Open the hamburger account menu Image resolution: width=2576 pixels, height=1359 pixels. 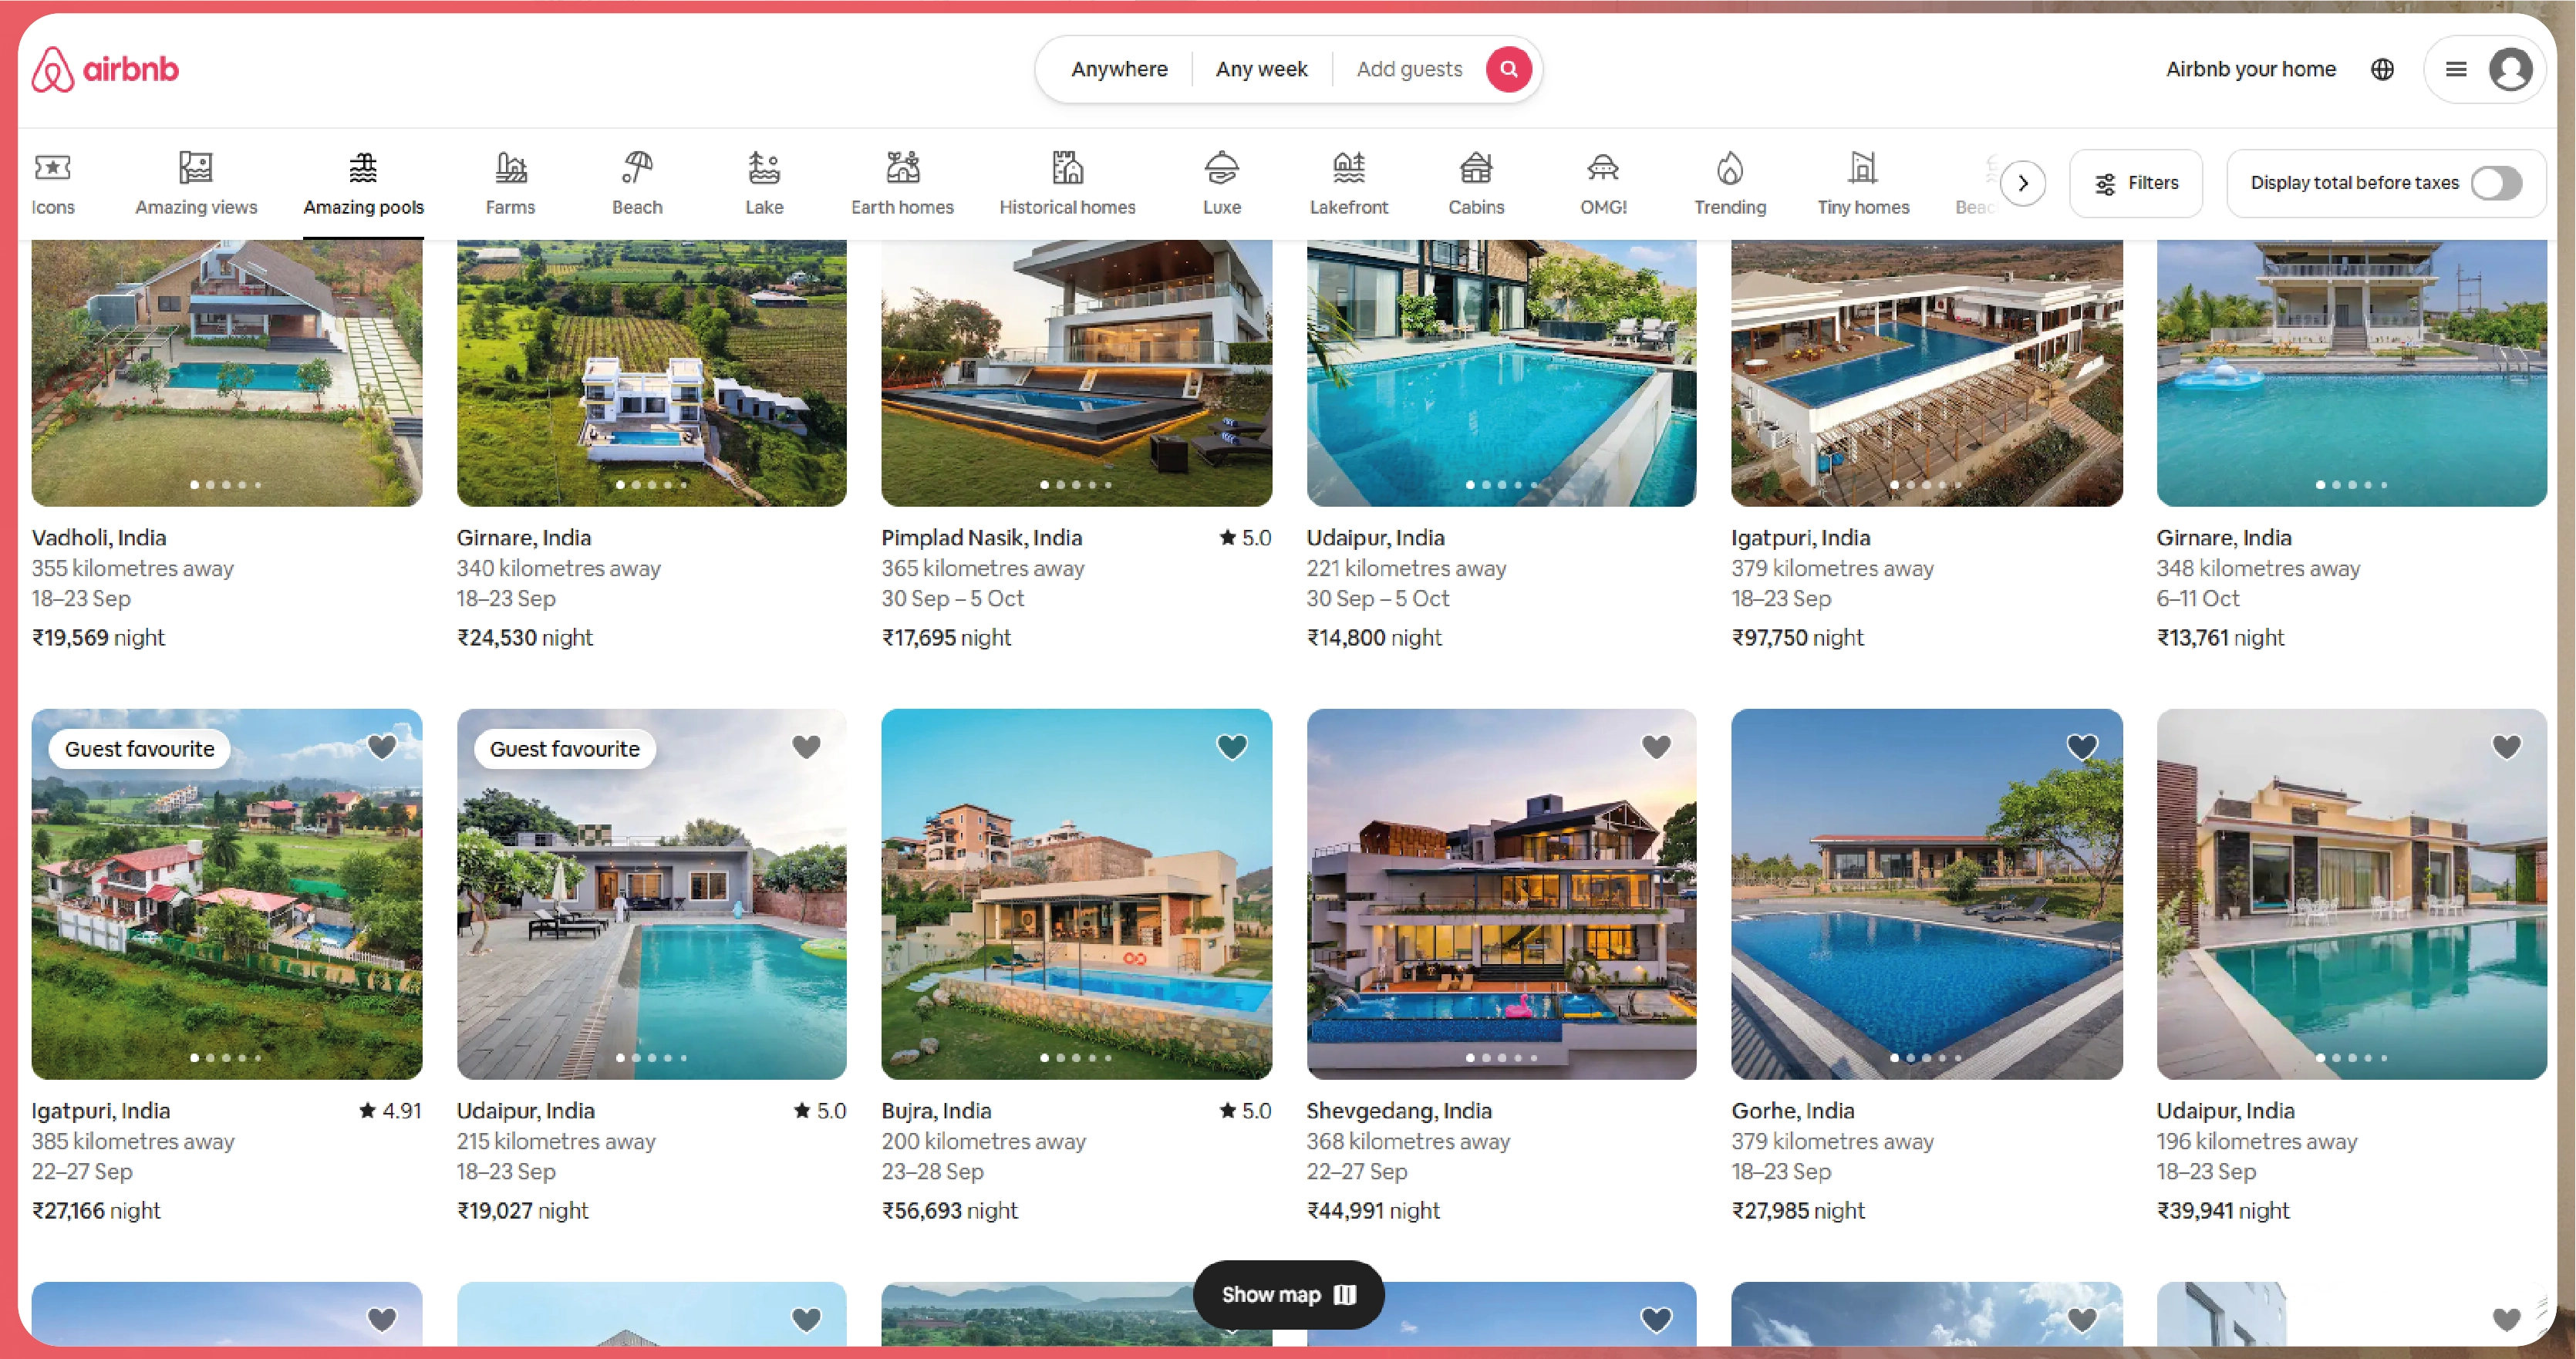[2456, 69]
